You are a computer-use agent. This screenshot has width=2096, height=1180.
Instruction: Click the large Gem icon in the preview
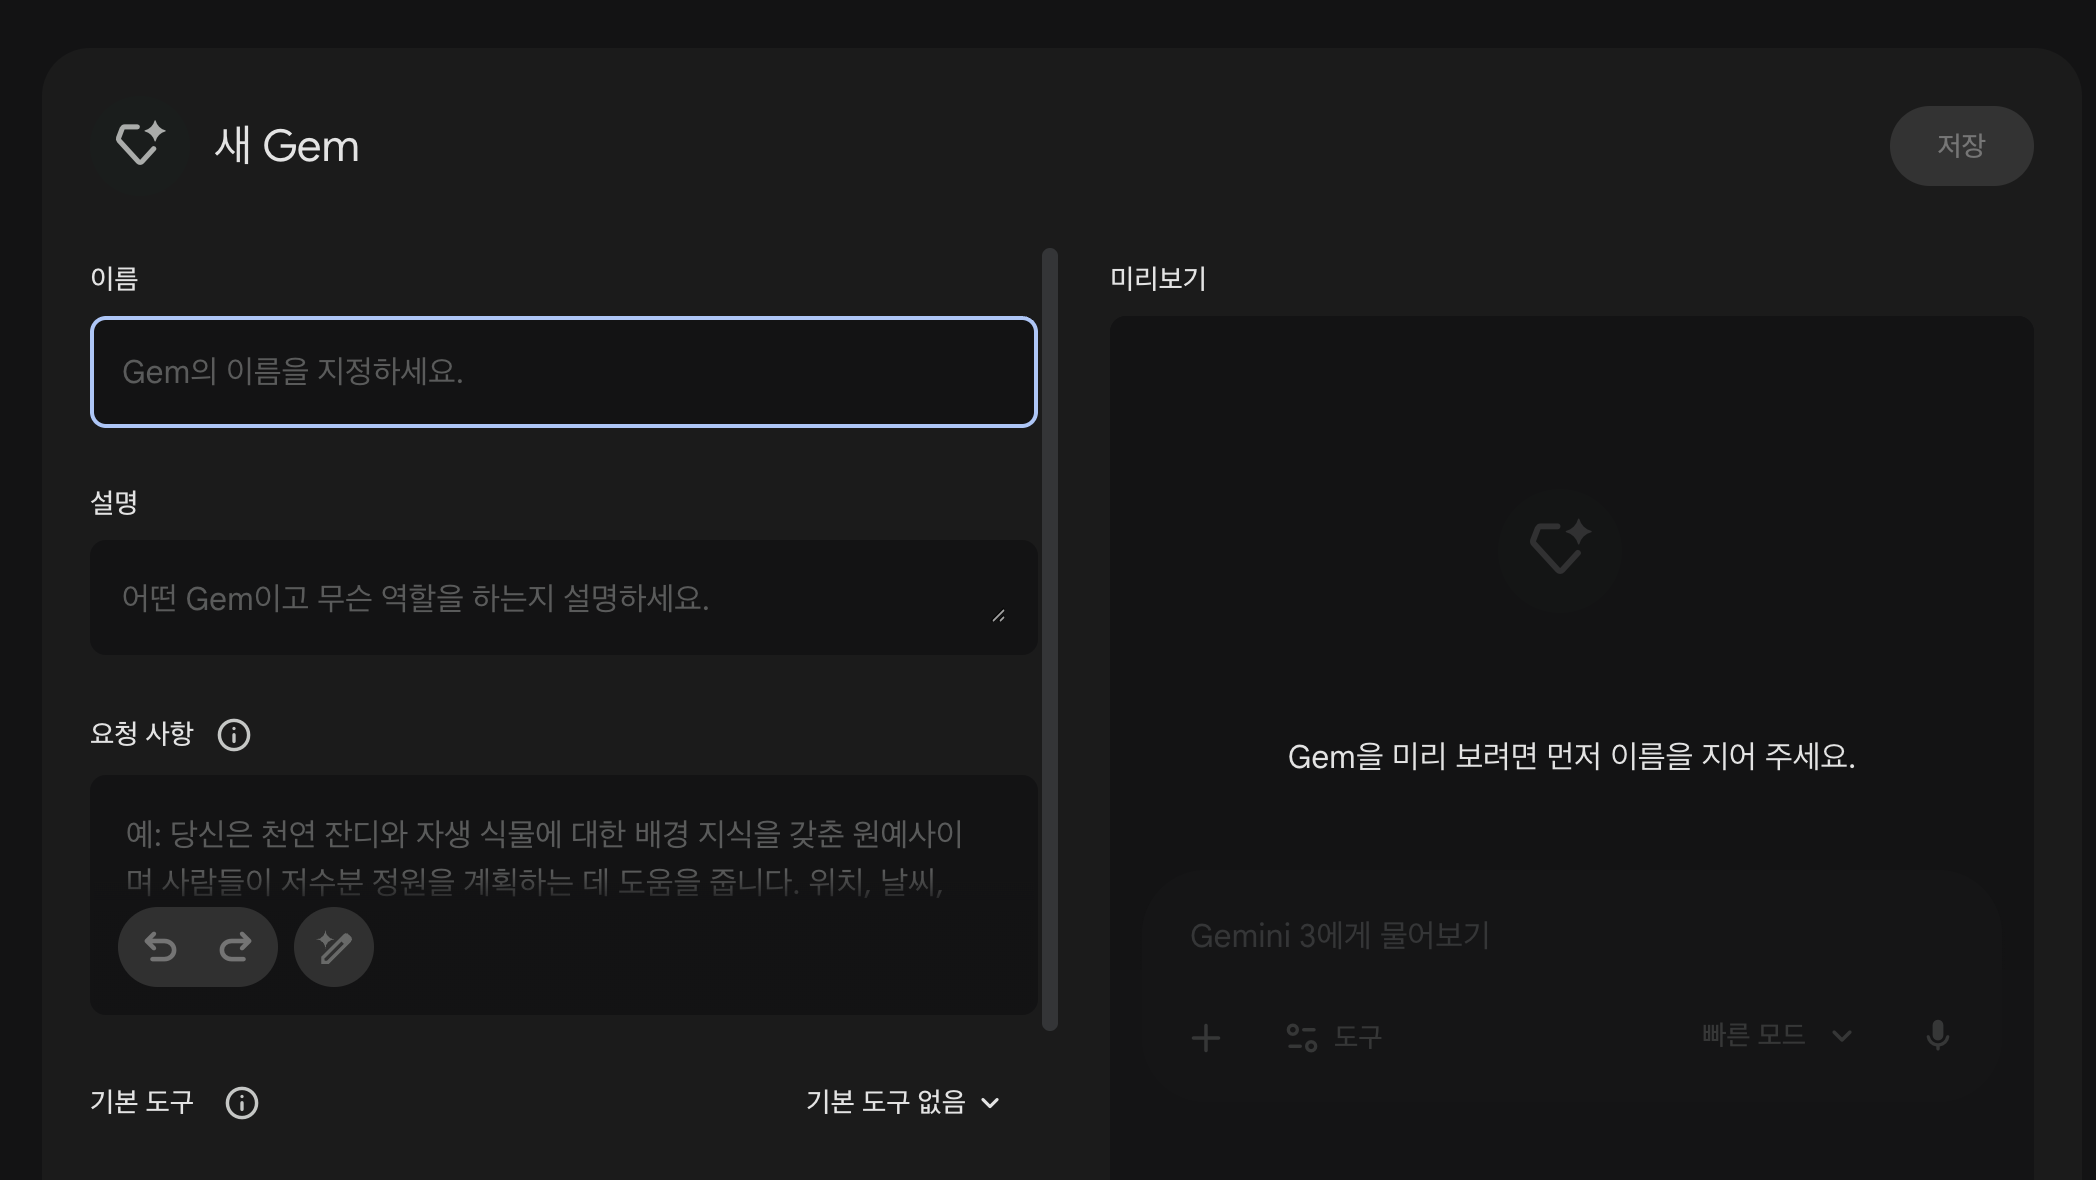(x=1559, y=548)
